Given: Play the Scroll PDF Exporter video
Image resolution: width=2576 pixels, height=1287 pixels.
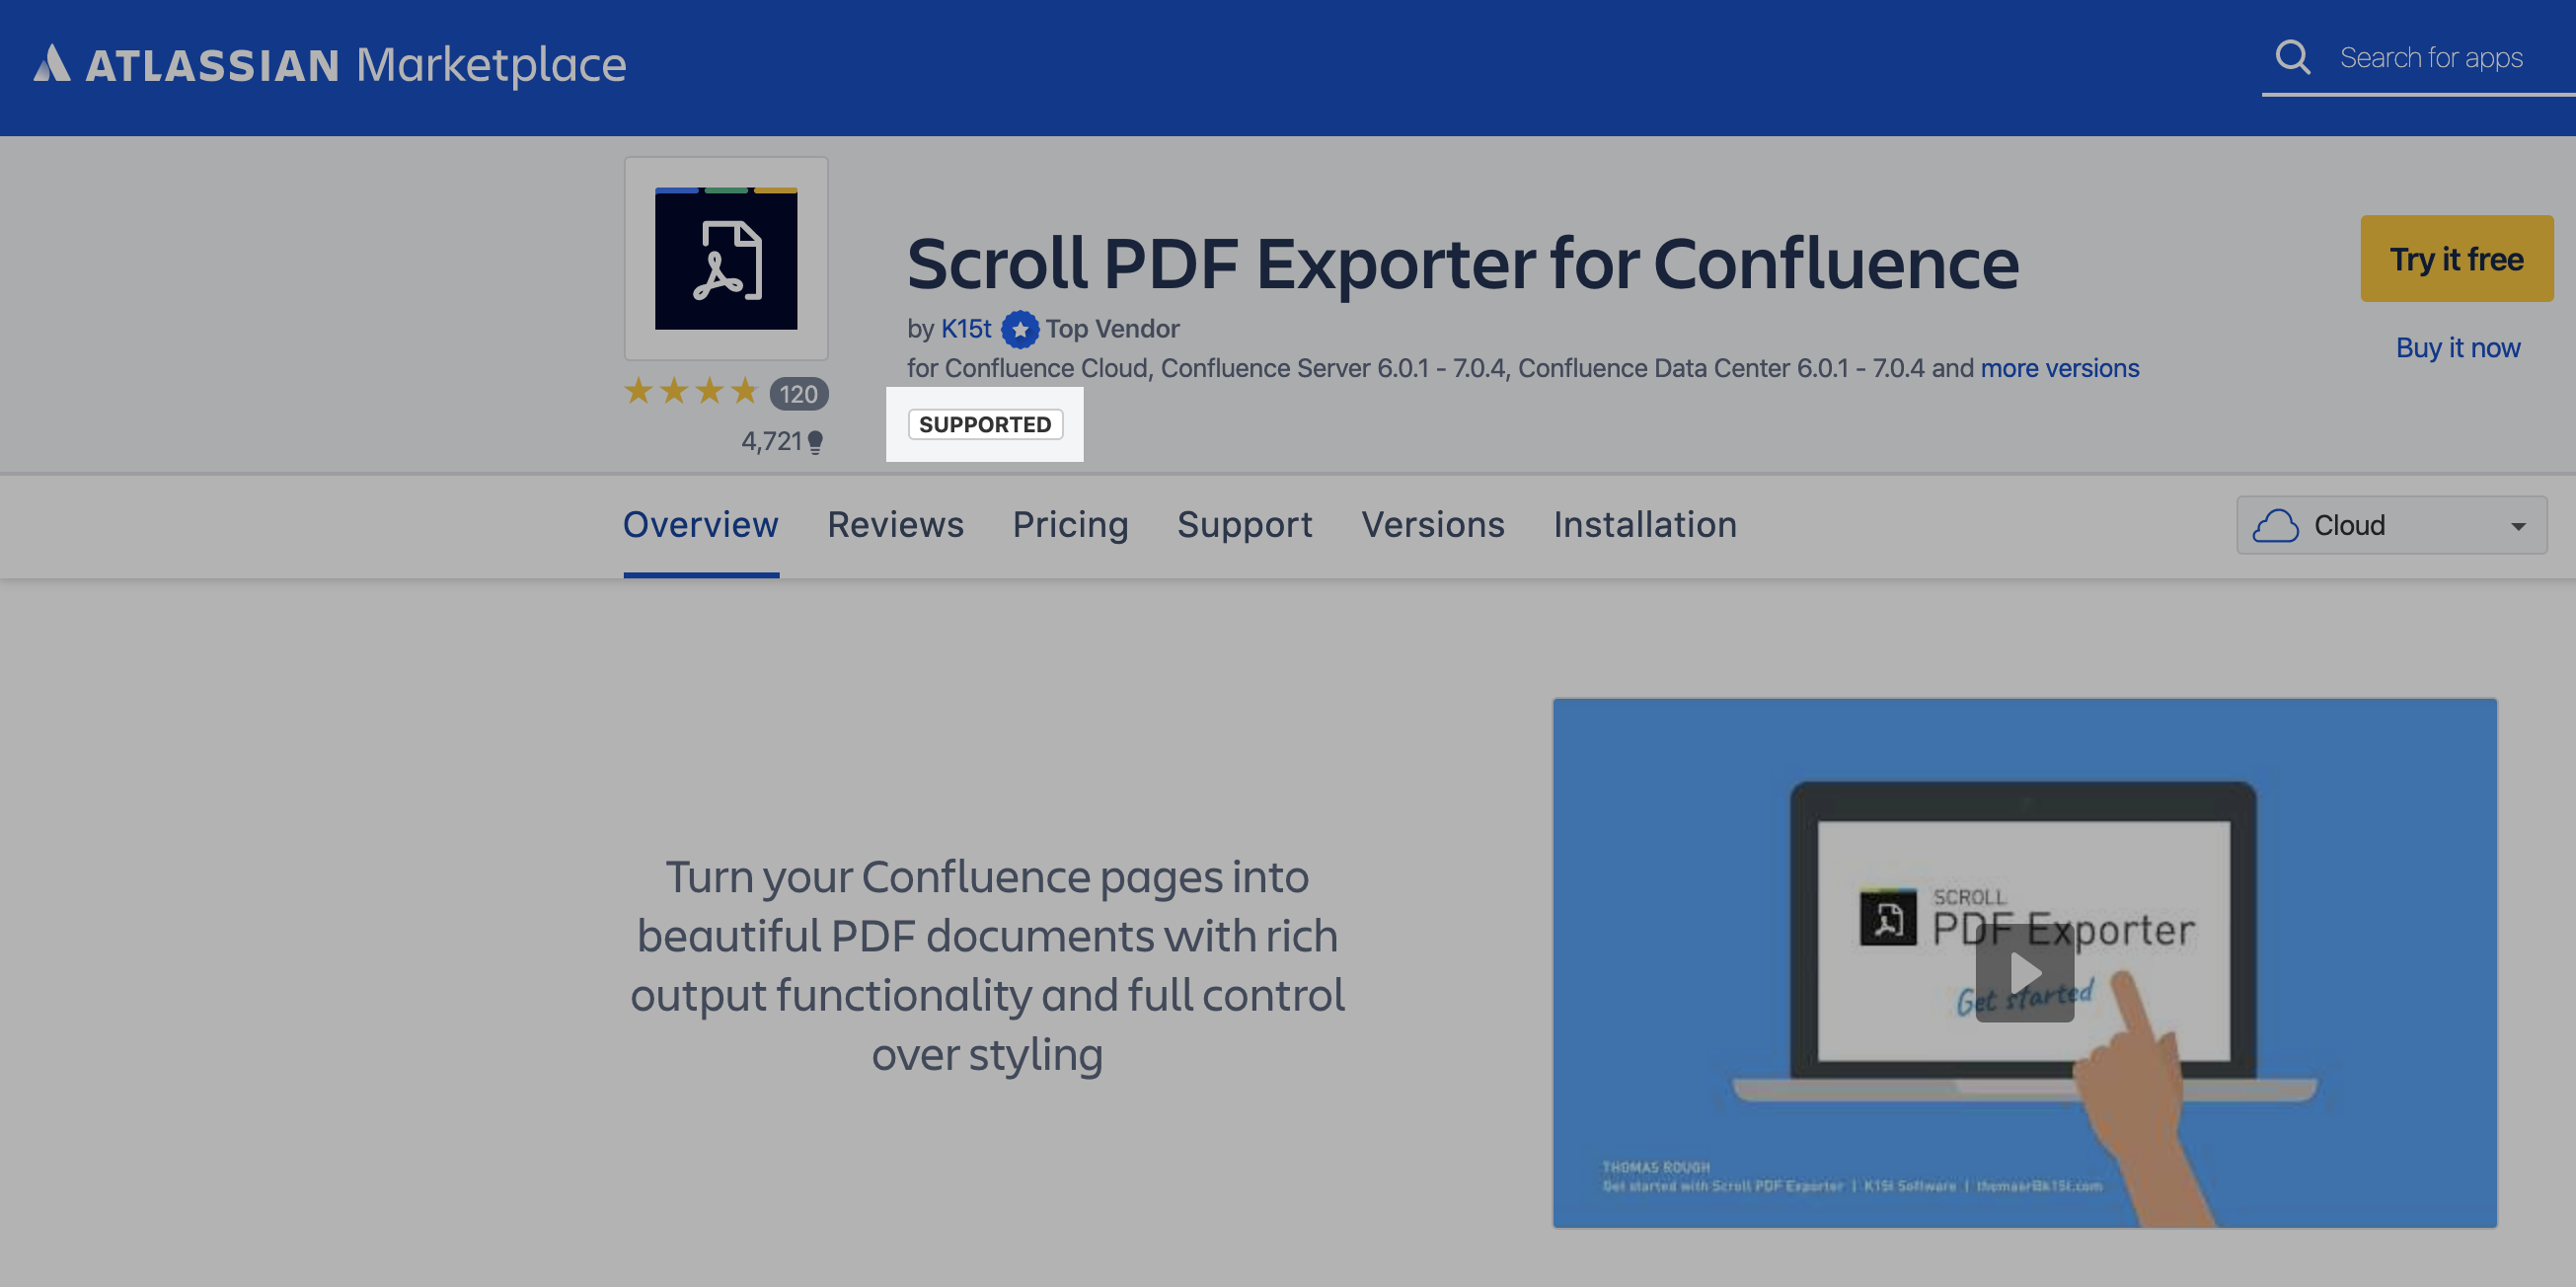Looking at the screenshot, I should (2025, 972).
